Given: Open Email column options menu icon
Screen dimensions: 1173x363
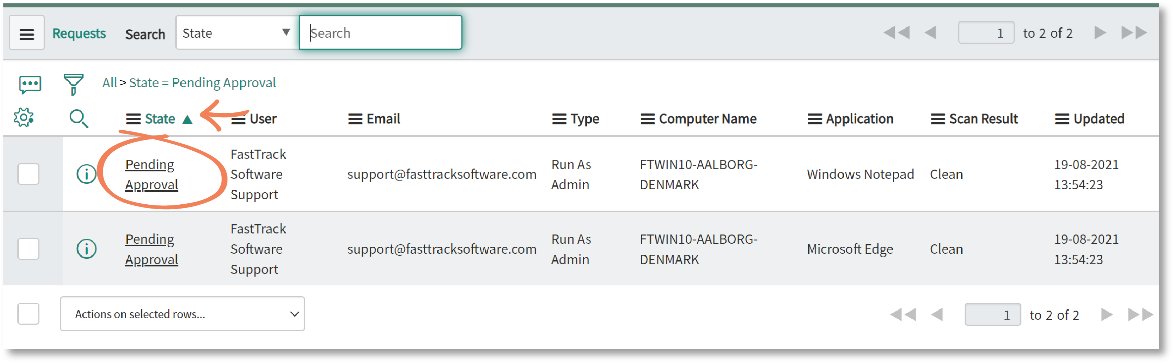Looking at the screenshot, I should 356,119.
